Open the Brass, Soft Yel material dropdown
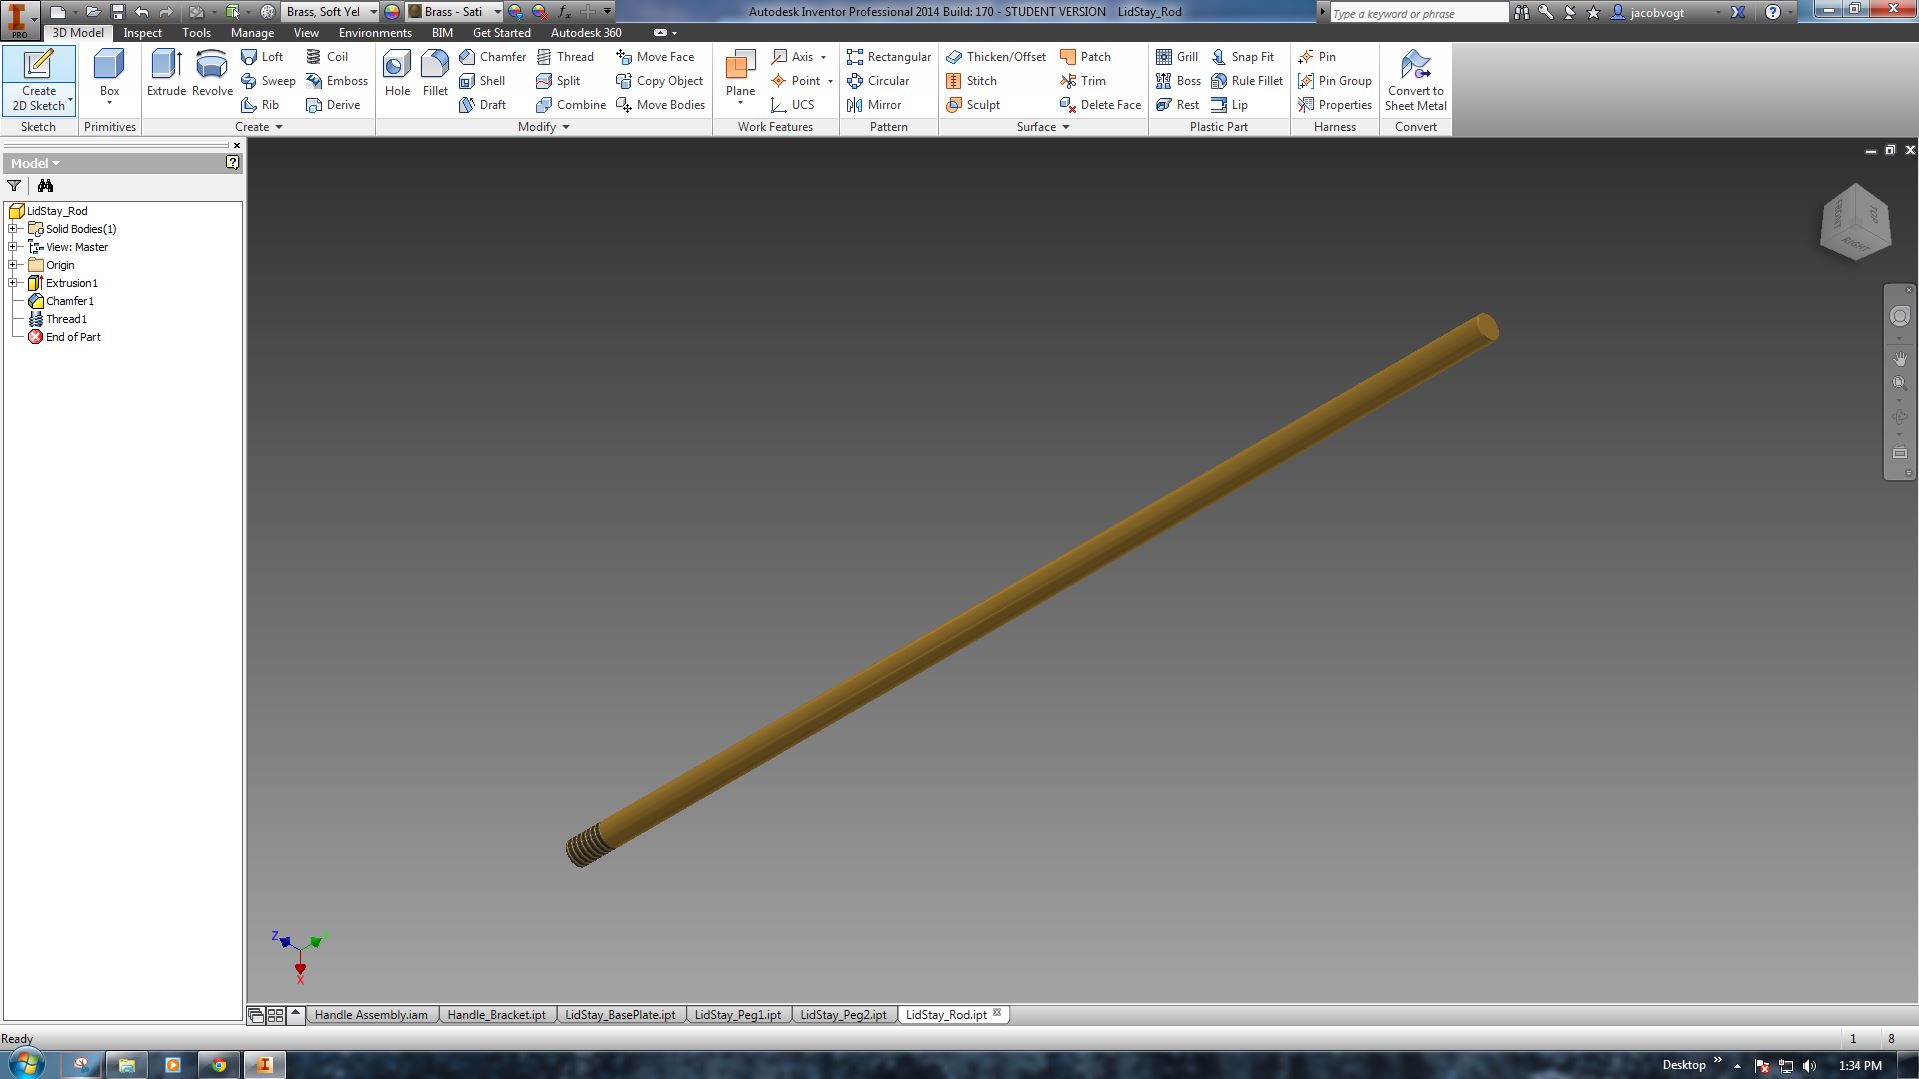The width and height of the screenshot is (1919, 1079). point(373,12)
